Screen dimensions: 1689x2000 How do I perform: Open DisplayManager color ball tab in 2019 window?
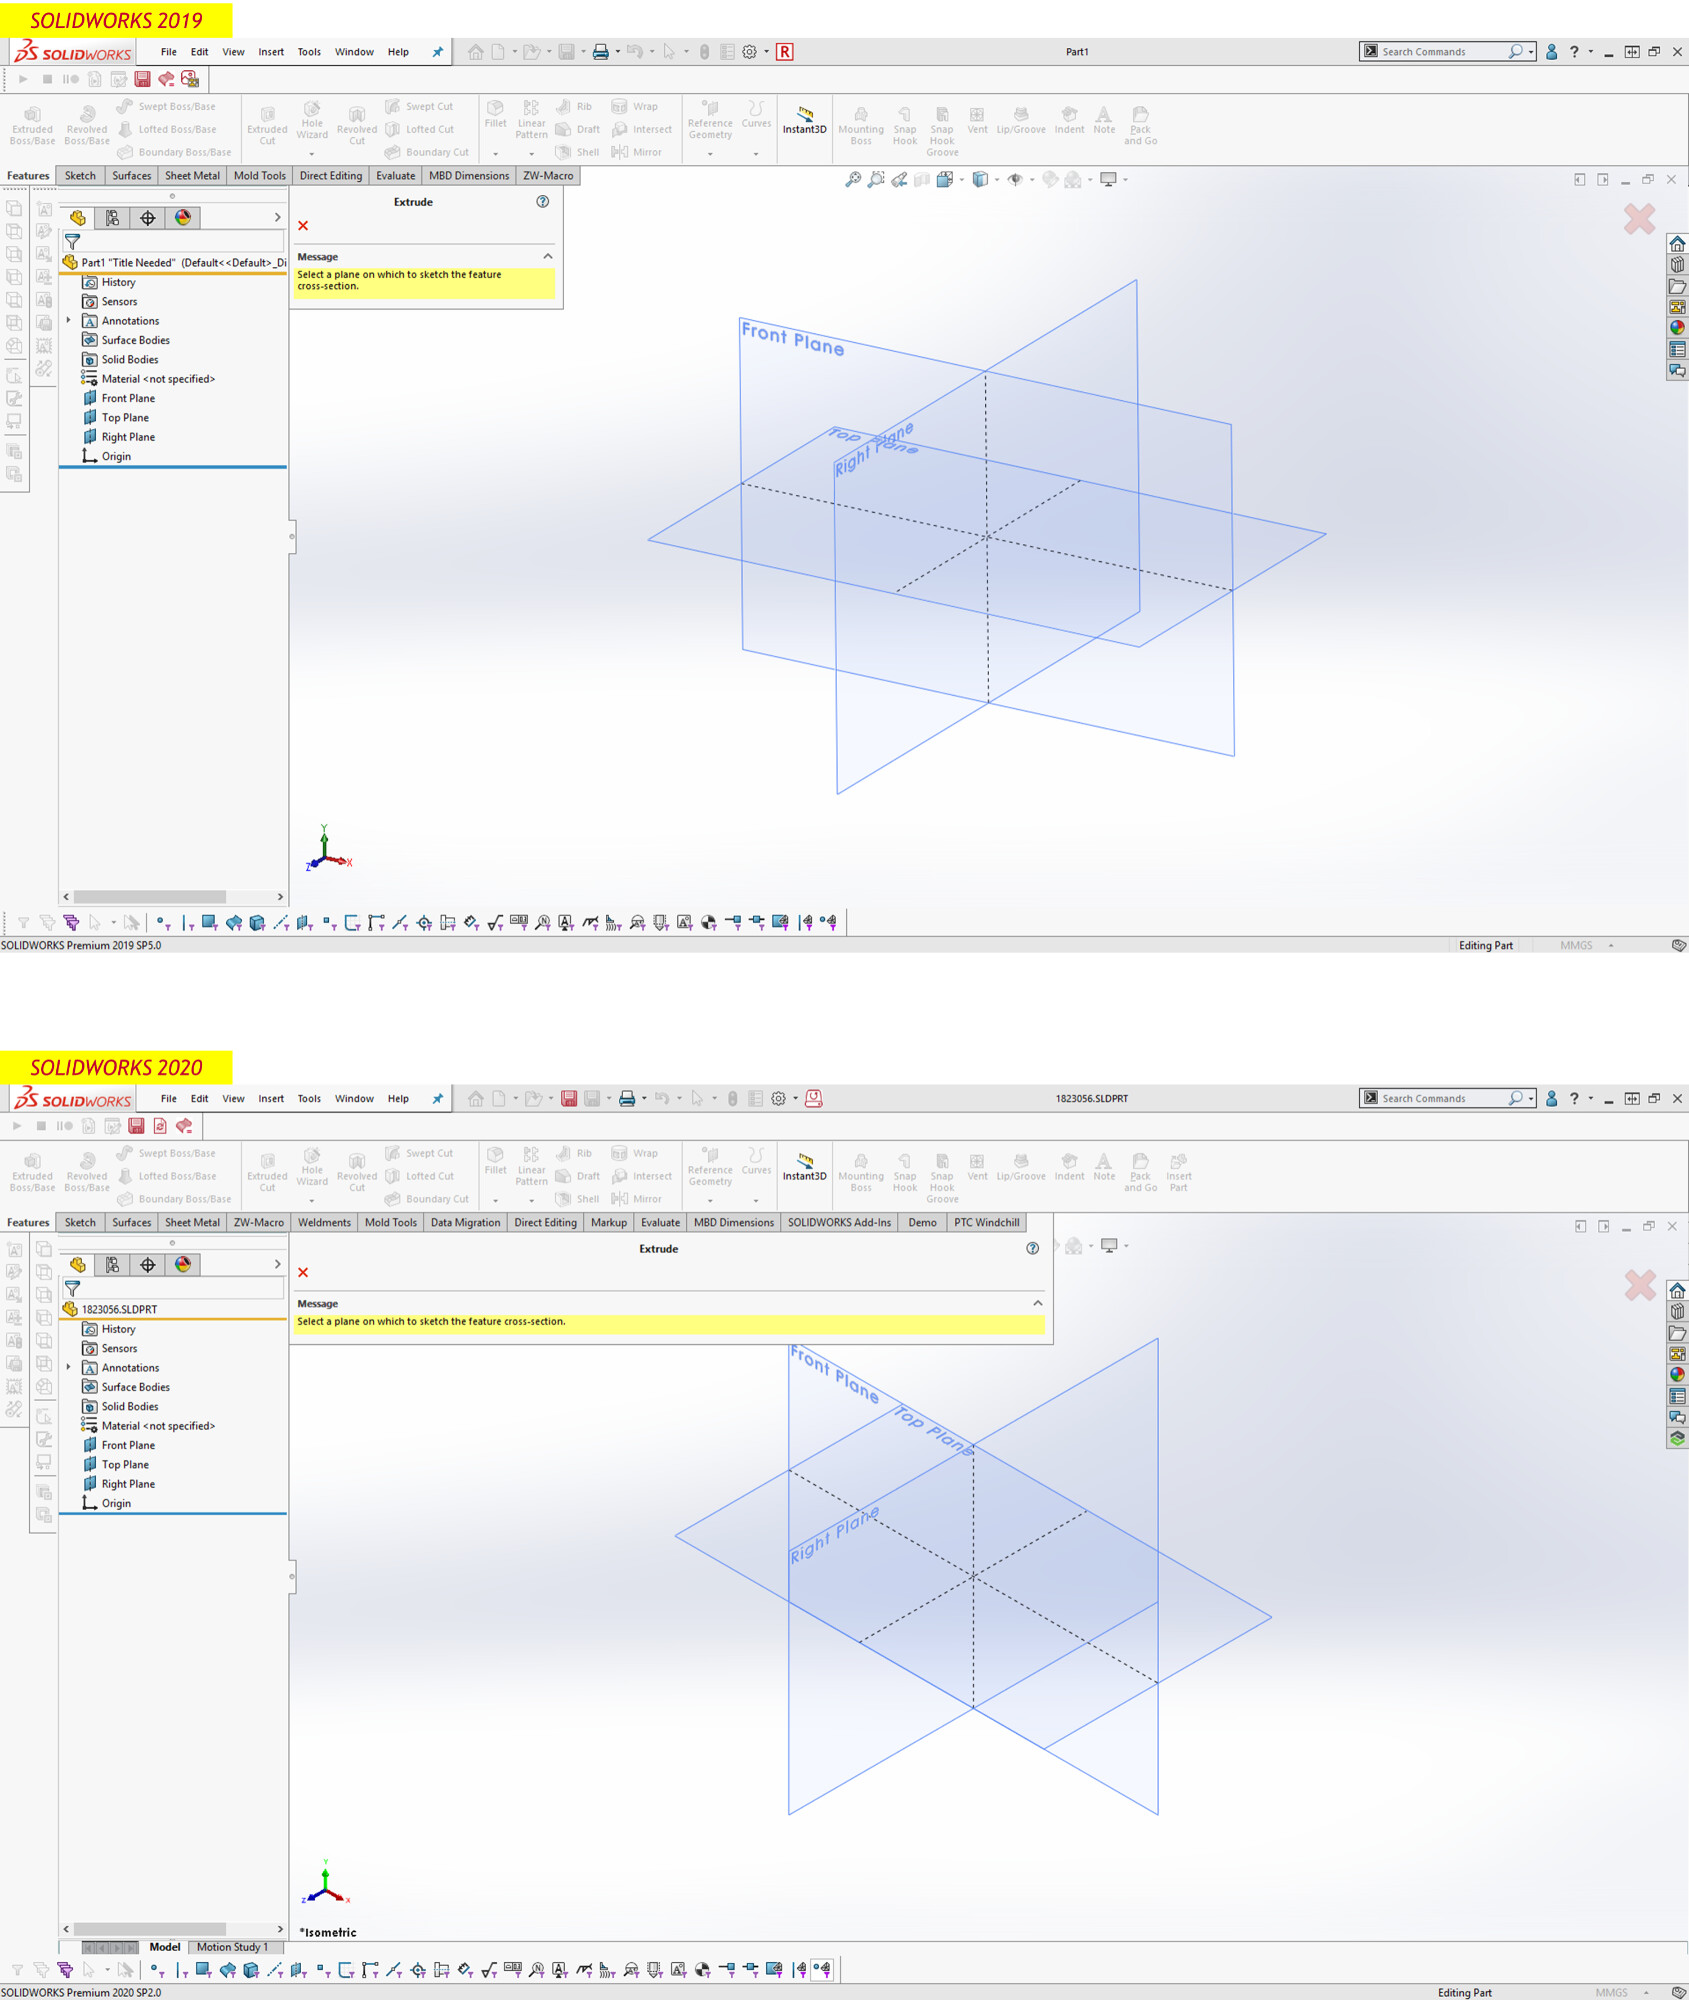(183, 218)
